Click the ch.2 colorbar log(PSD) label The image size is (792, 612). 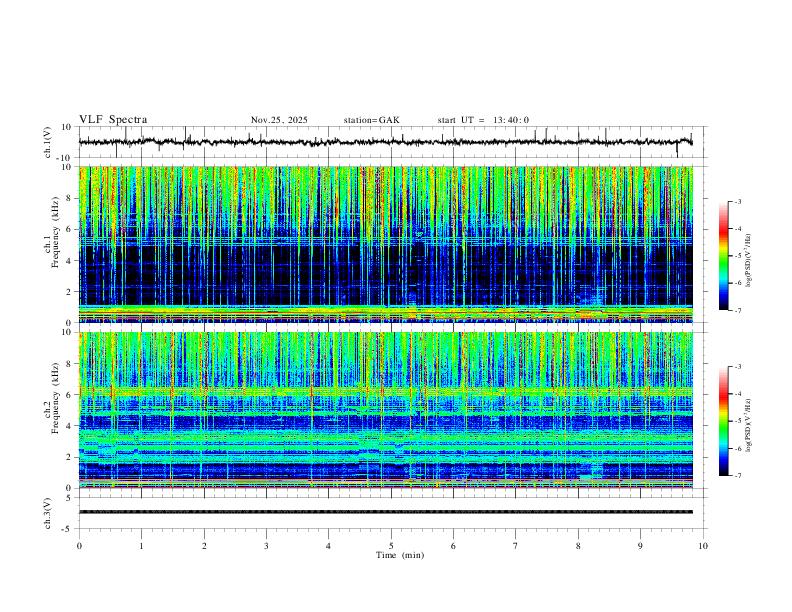[x=748, y=425]
